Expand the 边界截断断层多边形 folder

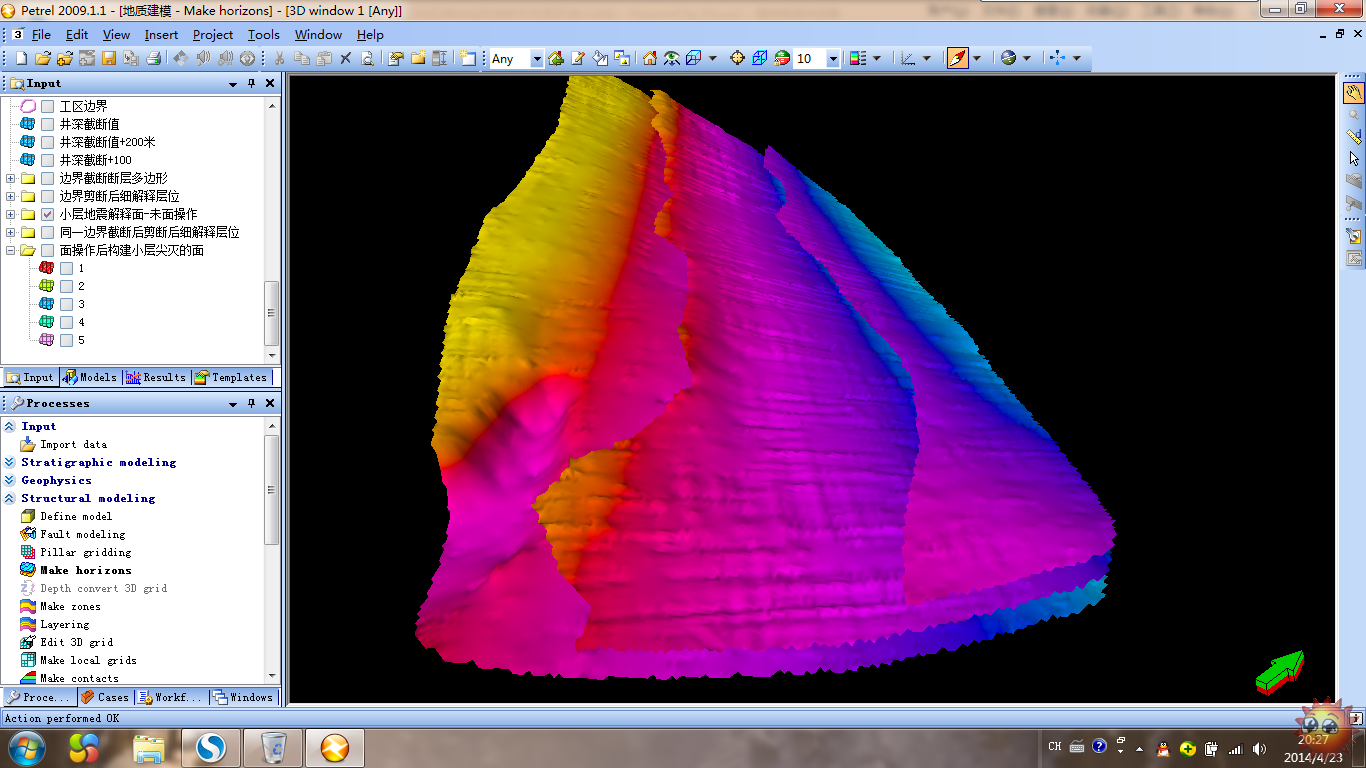(x=11, y=178)
